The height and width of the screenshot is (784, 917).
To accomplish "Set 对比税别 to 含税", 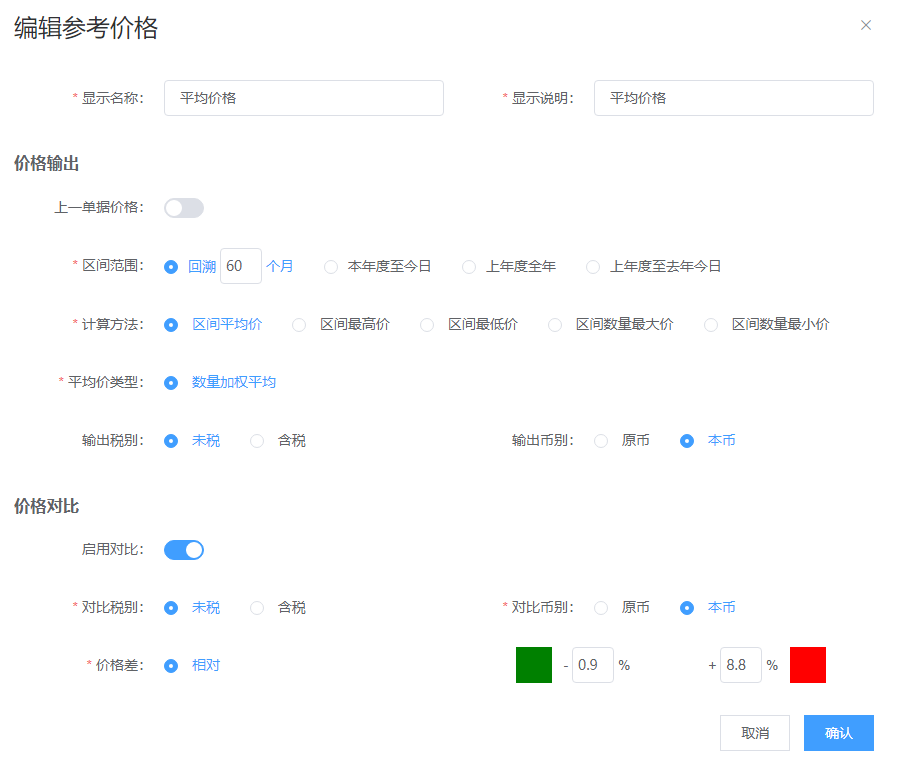I will 257,608.
